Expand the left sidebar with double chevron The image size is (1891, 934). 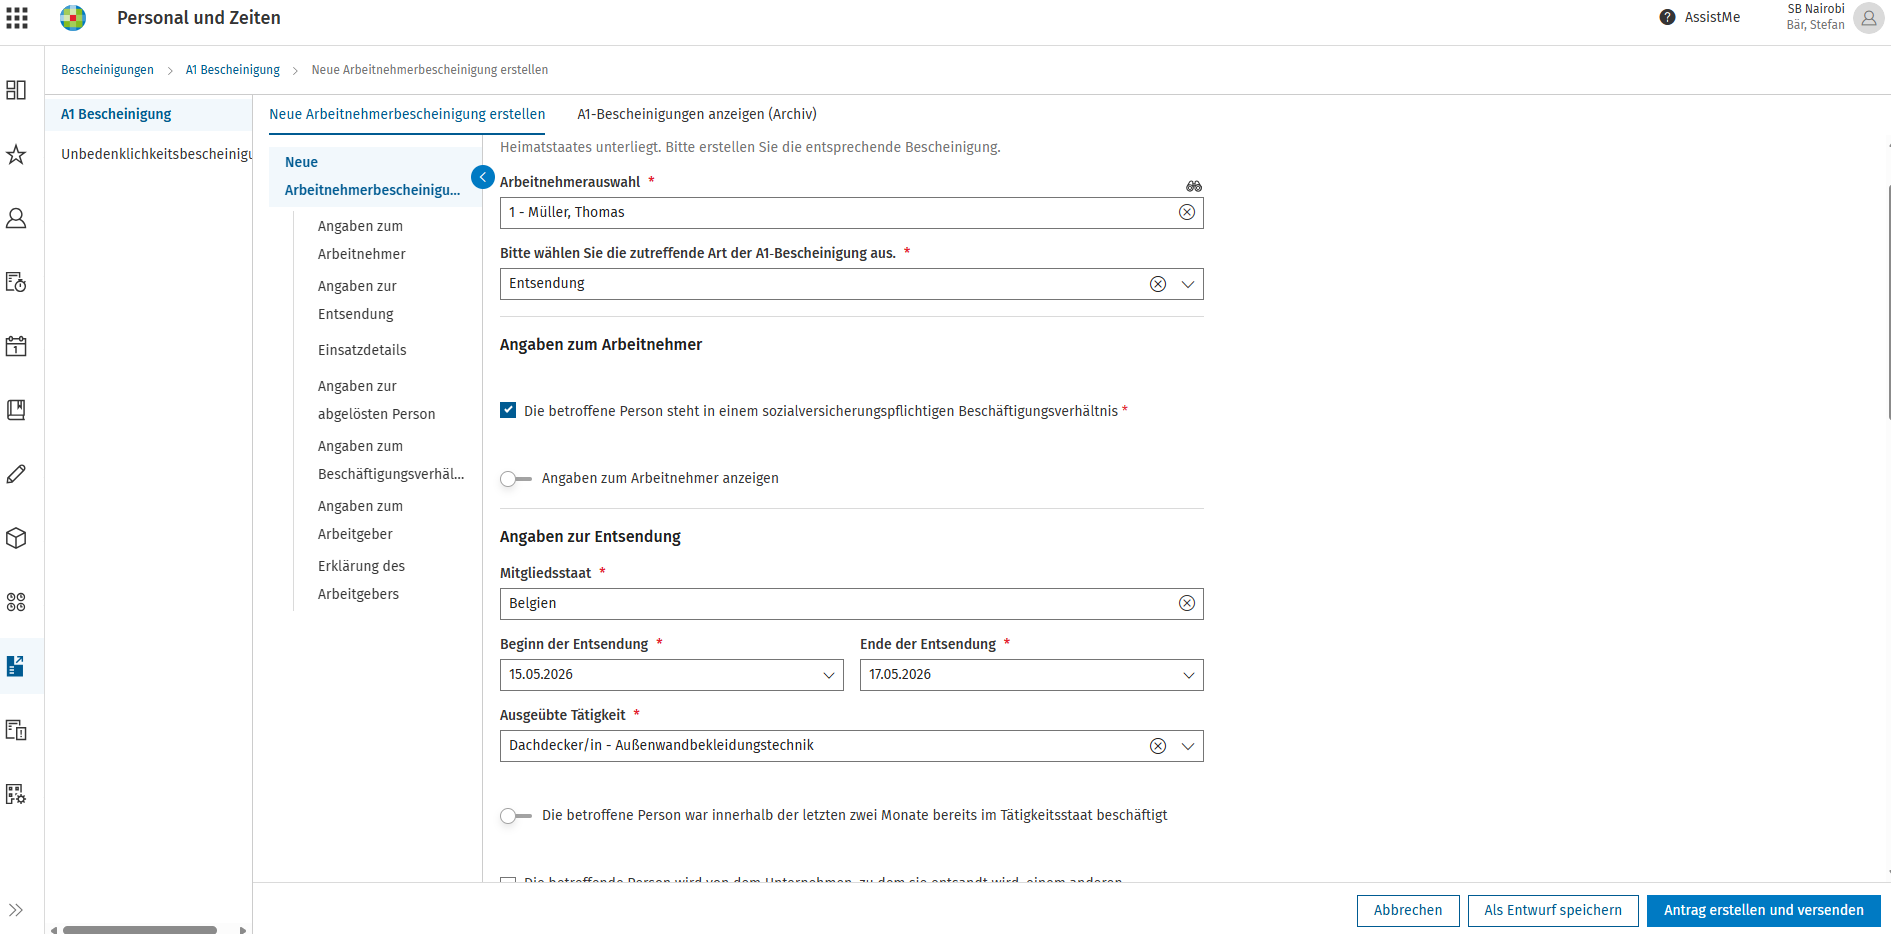pos(16,910)
